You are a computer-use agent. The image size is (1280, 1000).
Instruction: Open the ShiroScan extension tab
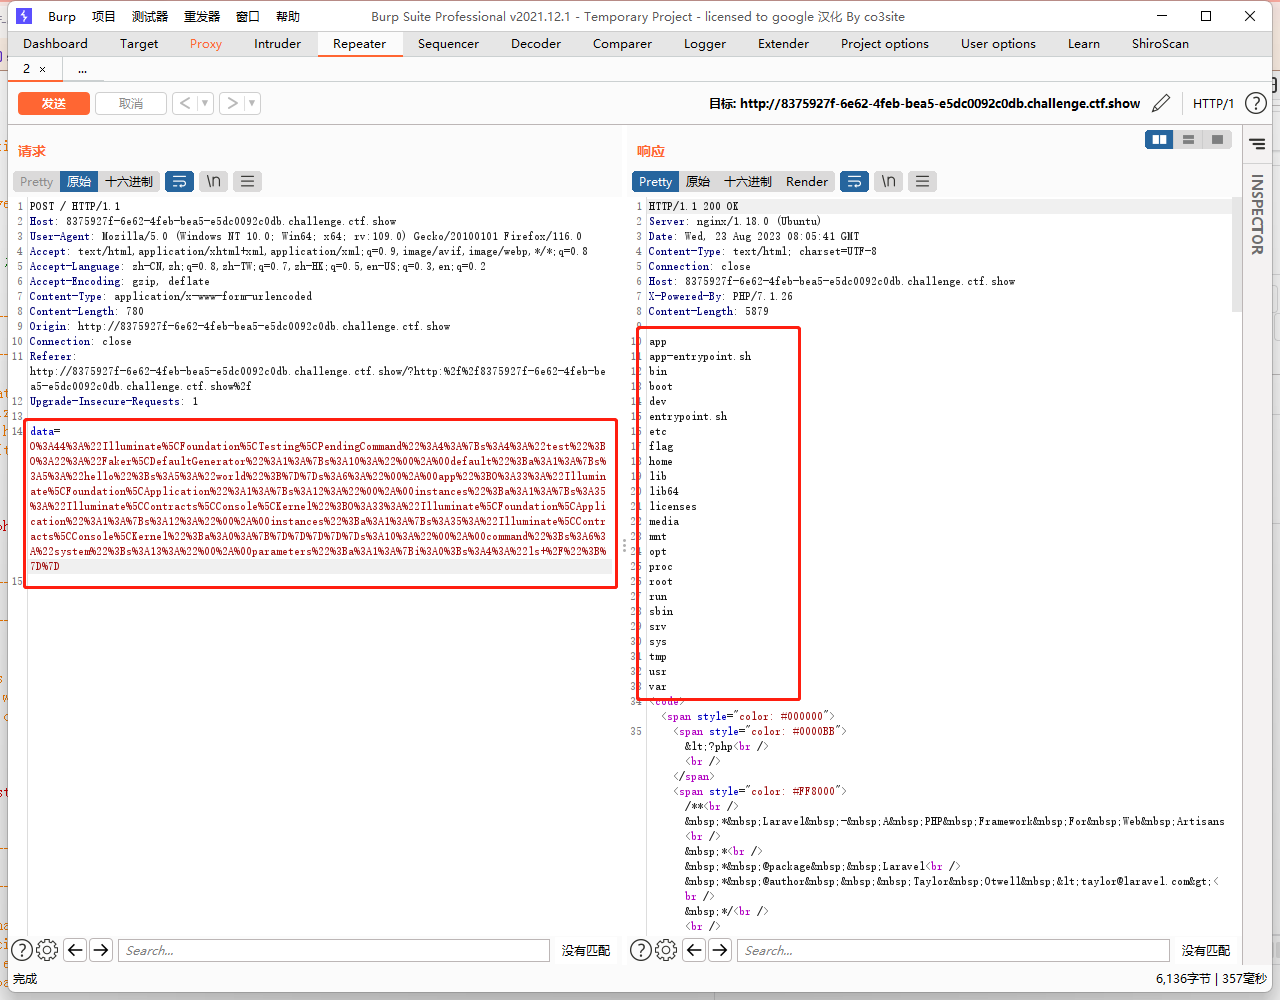tap(1161, 43)
